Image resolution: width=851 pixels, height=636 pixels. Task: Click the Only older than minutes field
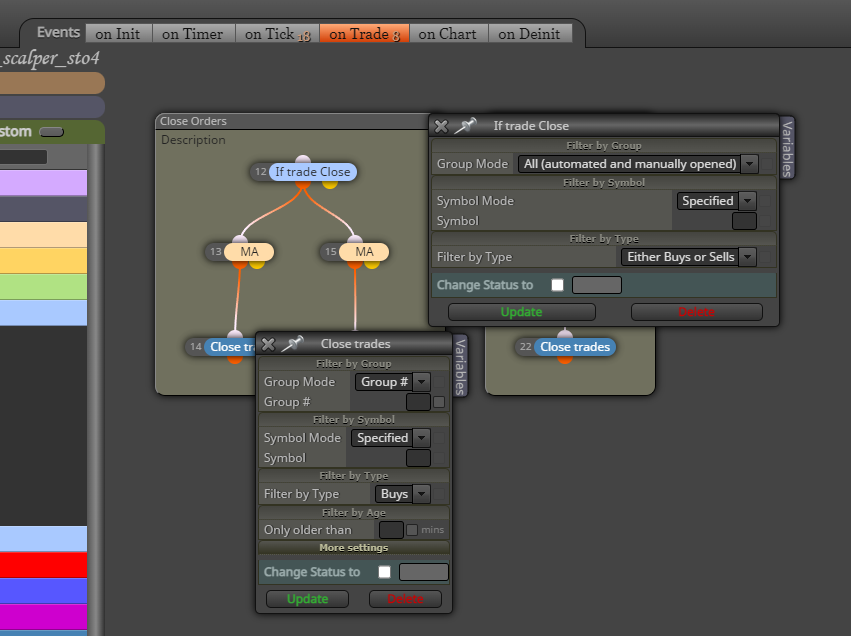tap(391, 530)
